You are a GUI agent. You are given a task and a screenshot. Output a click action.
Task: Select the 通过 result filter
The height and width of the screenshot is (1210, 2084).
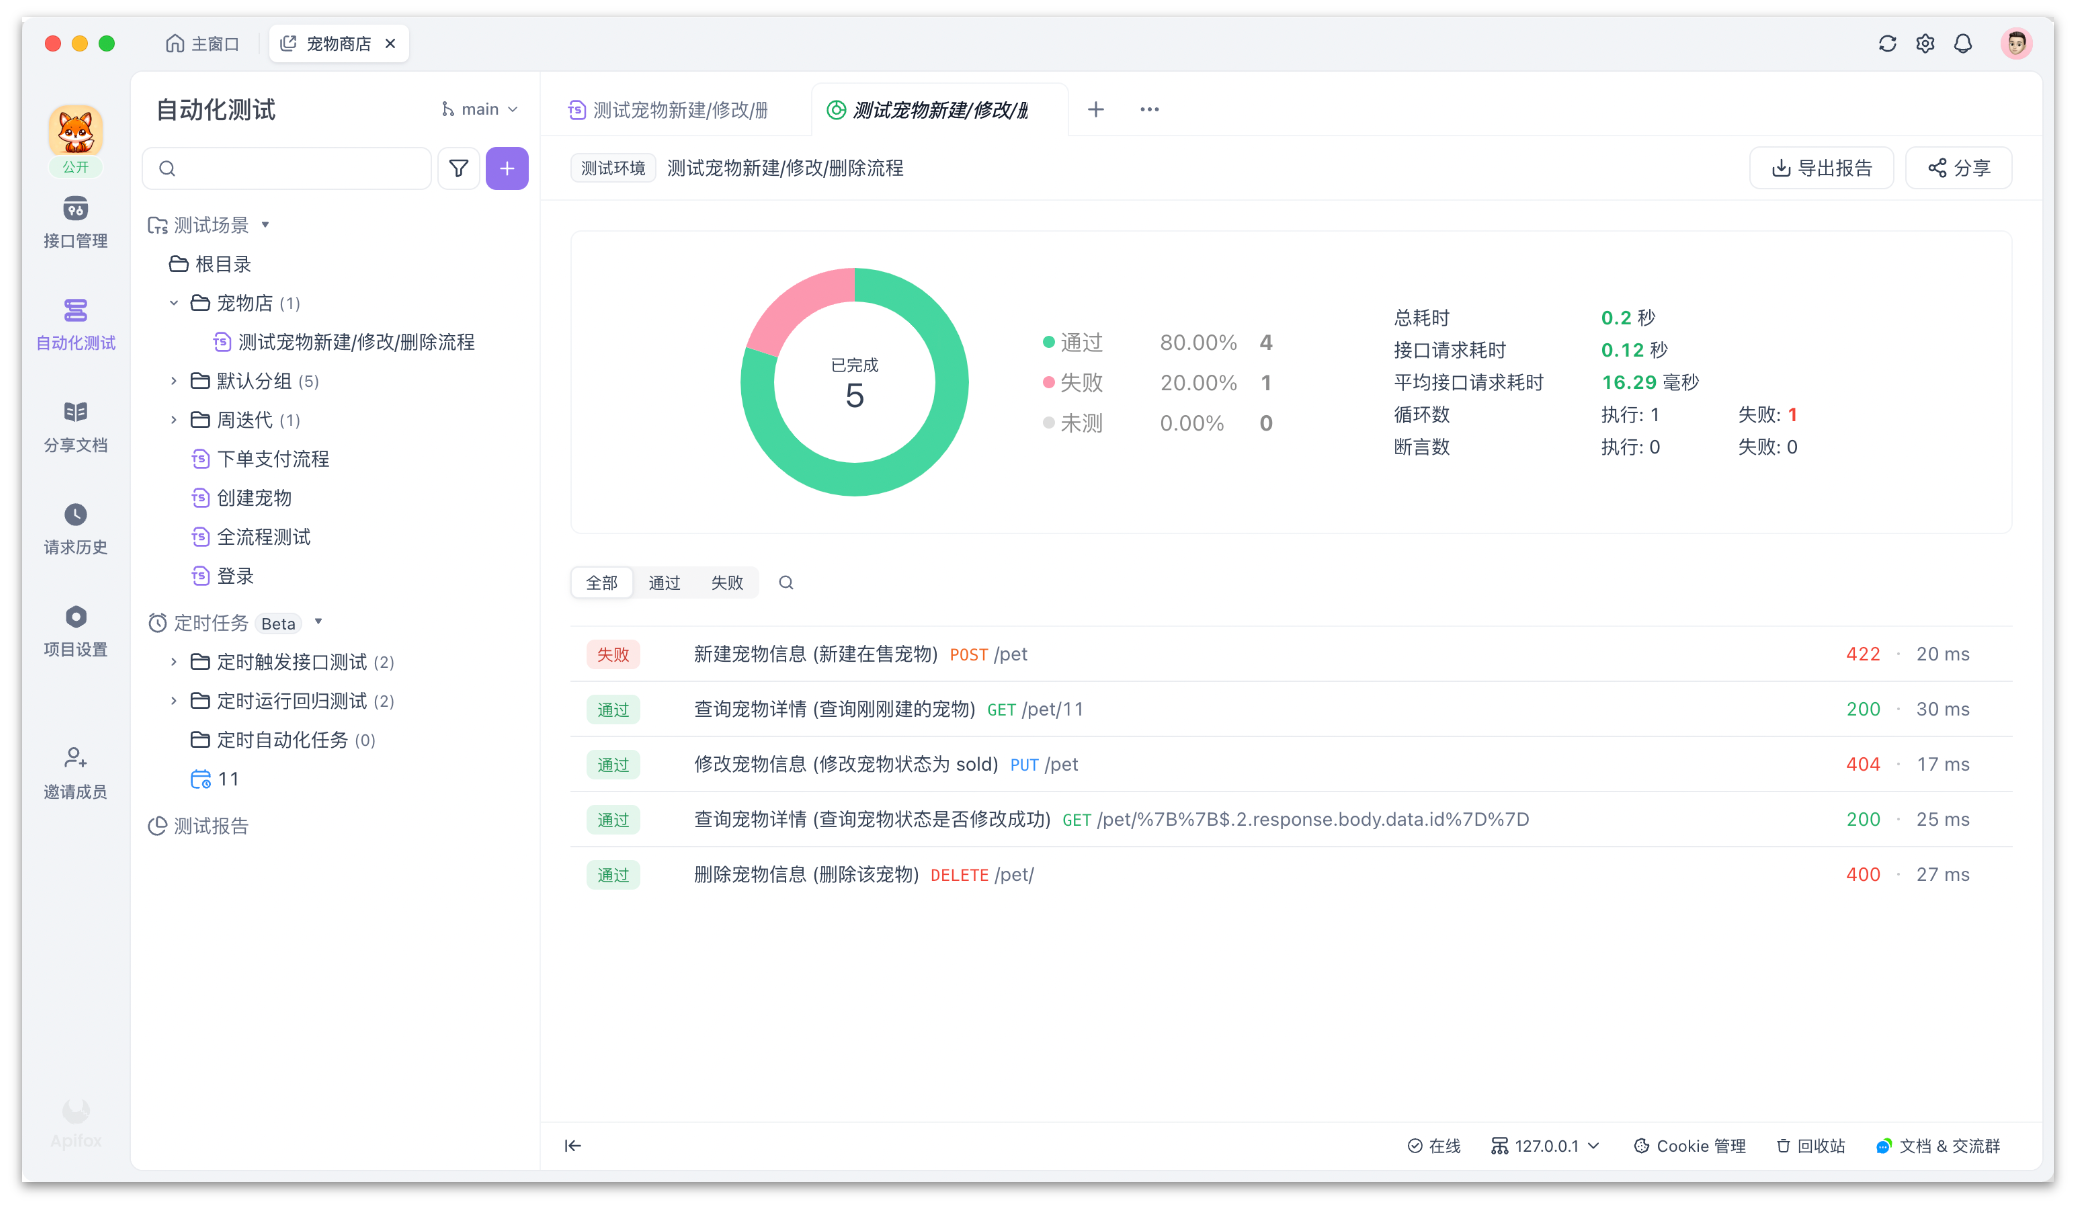(664, 583)
